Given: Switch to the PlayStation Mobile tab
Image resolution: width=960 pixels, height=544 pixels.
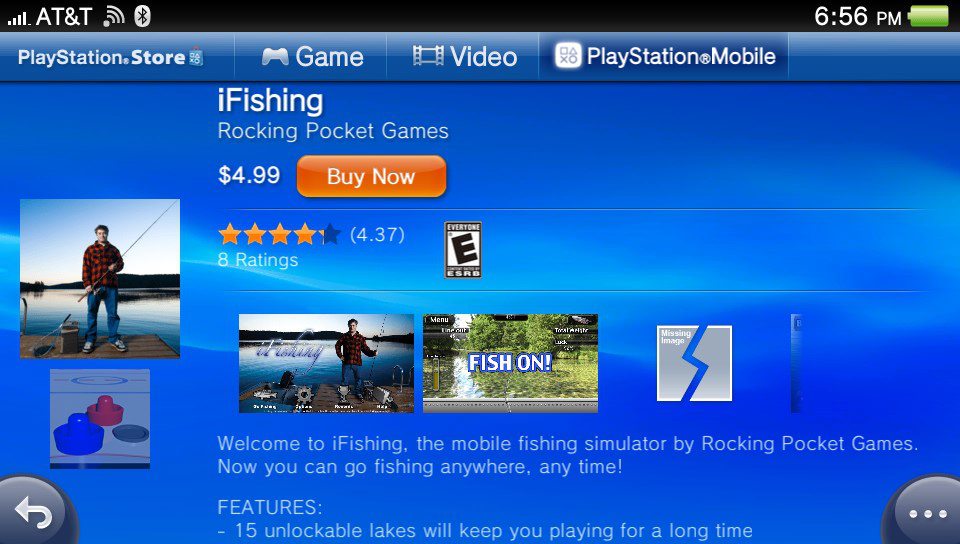Looking at the screenshot, I should [664, 56].
